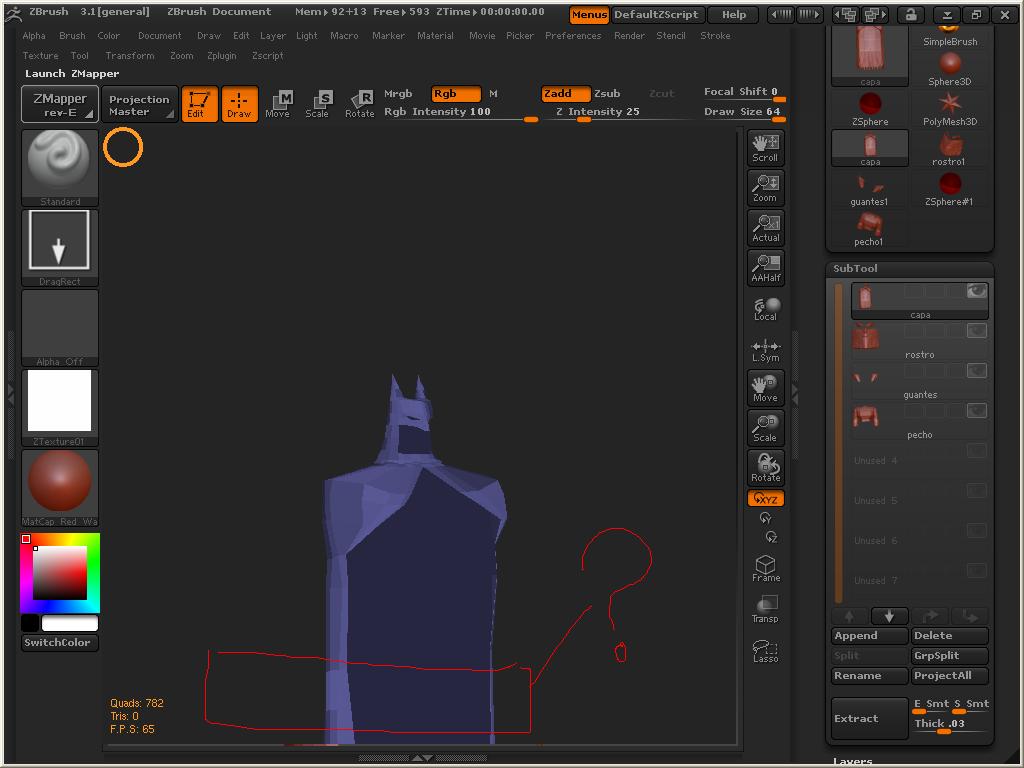Open the Alpha menu
Viewport: 1024px width, 768px height.
pyautogui.click(x=34, y=36)
